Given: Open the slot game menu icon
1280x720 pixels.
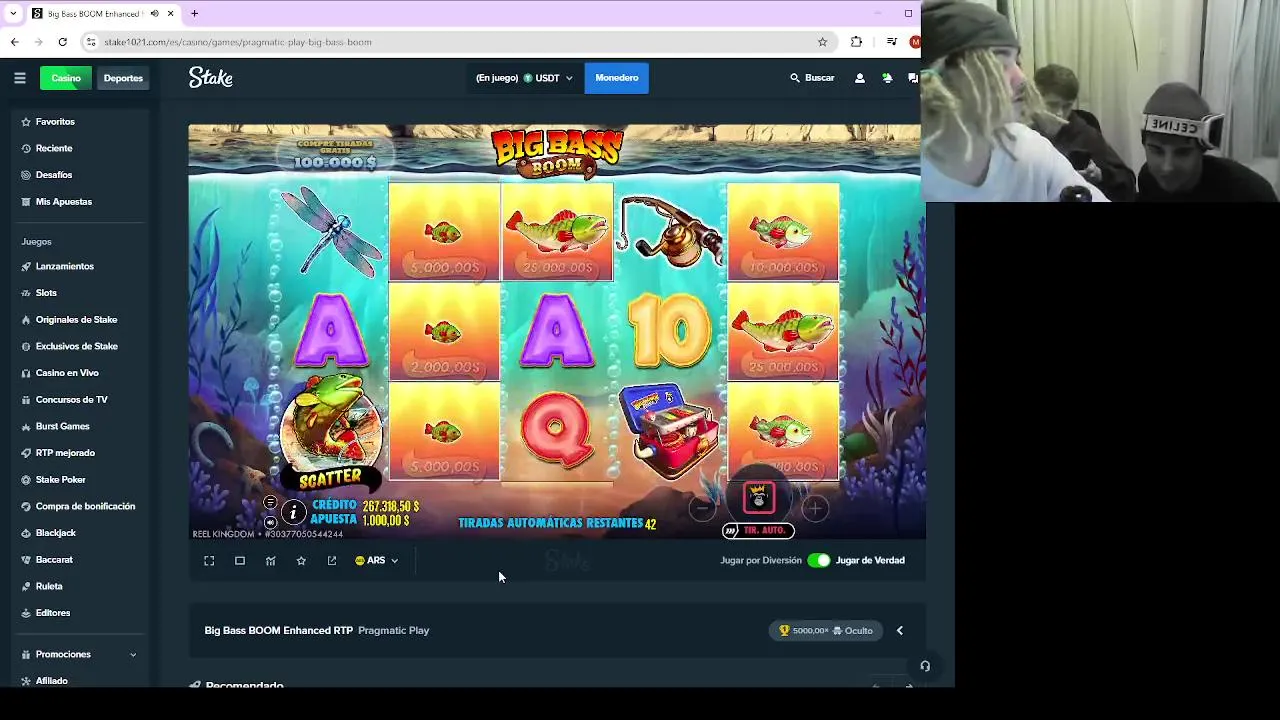Looking at the screenshot, I should point(270,503).
